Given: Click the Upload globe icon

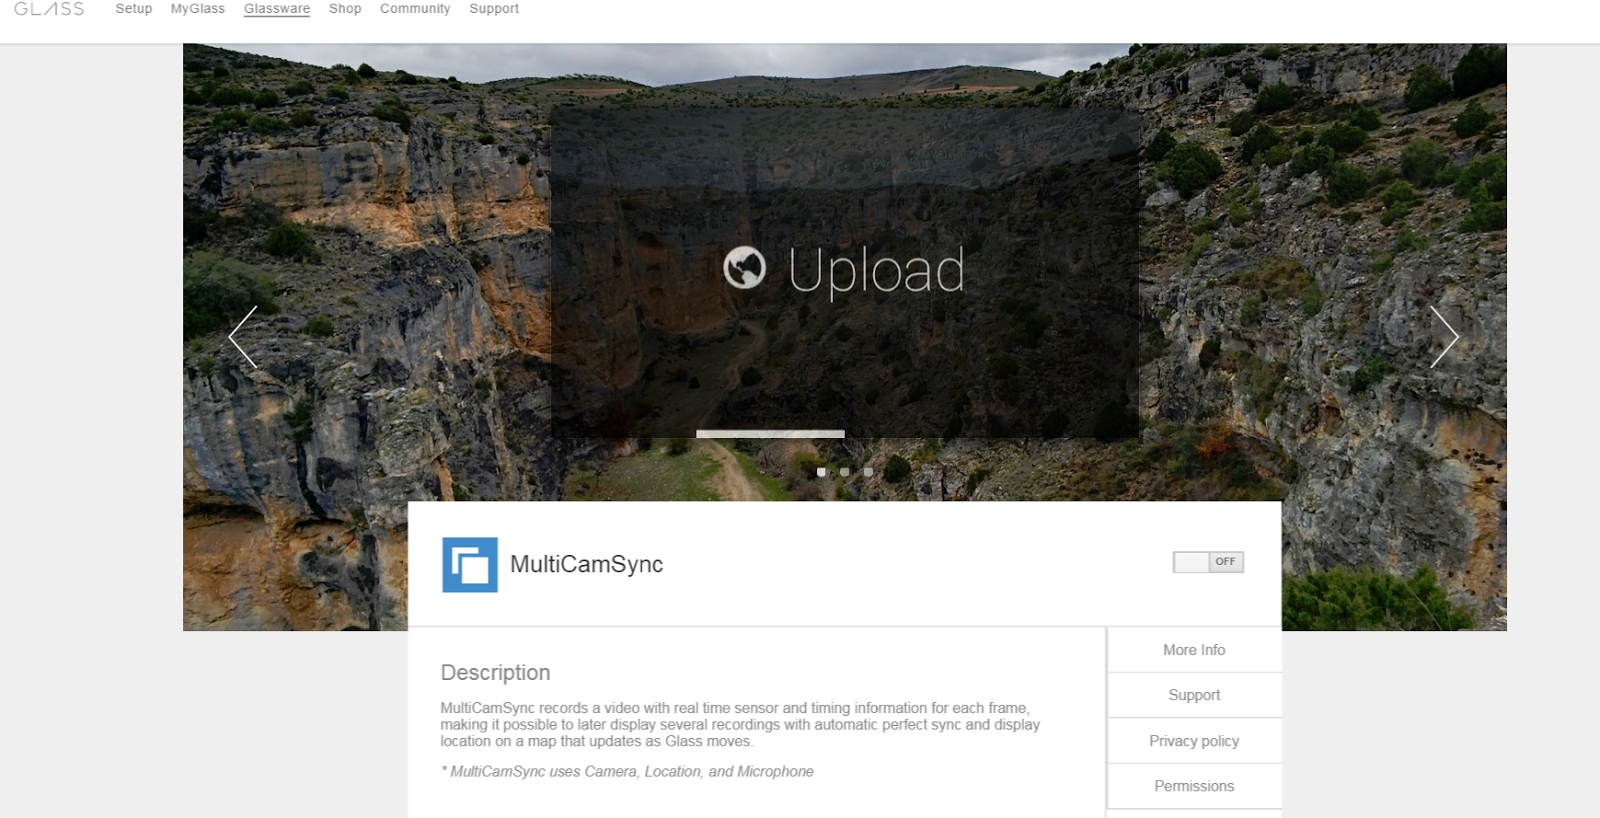Looking at the screenshot, I should (744, 268).
